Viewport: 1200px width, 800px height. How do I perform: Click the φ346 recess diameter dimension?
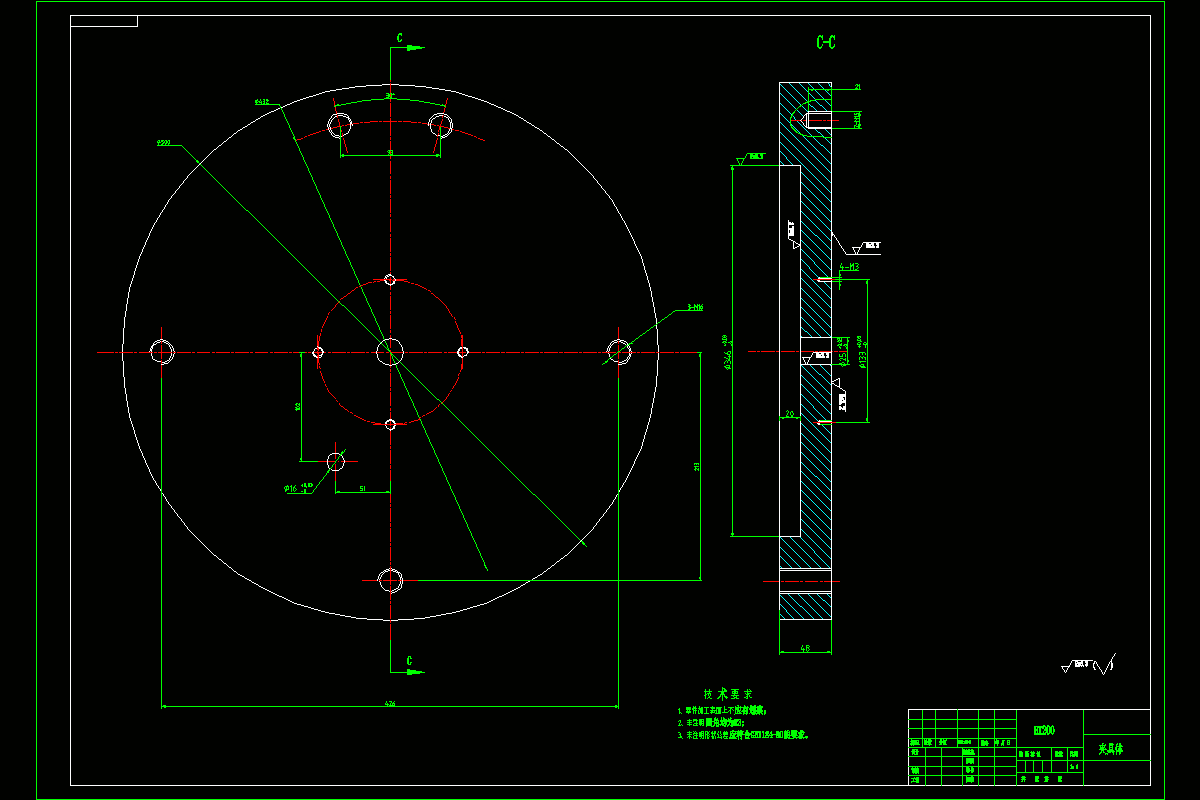(729, 351)
